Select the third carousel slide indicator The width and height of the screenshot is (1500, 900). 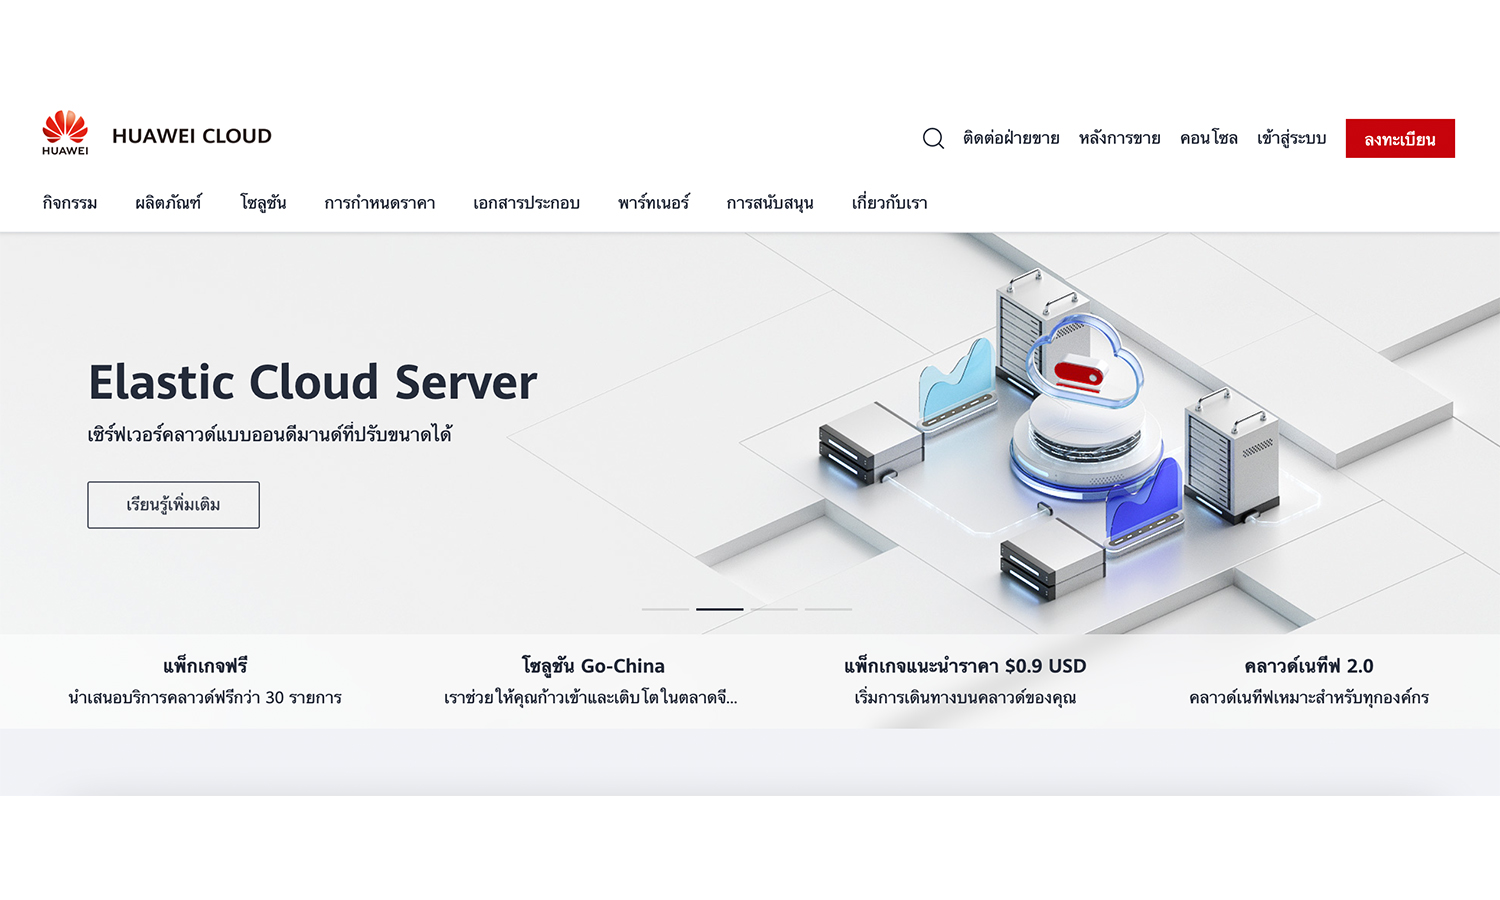(x=774, y=609)
